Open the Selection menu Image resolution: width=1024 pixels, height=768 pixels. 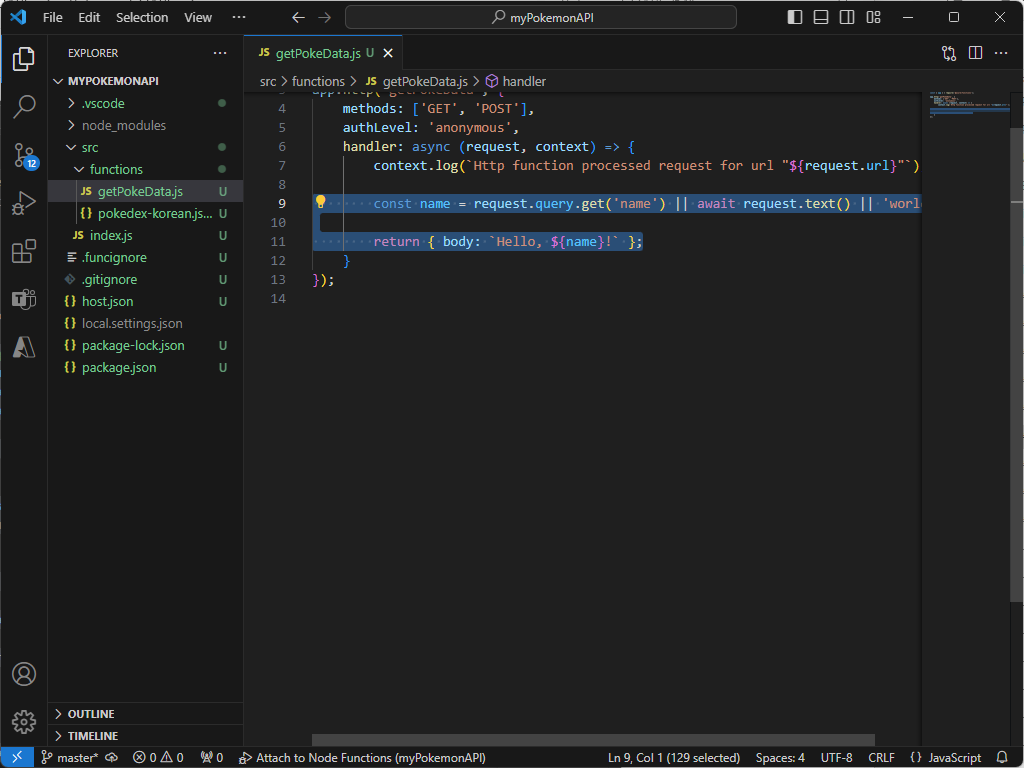coord(142,18)
